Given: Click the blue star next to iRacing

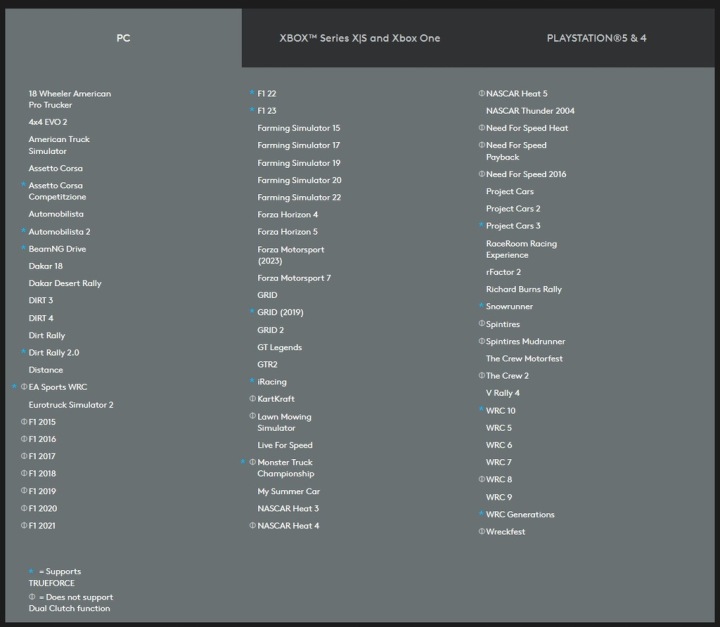Looking at the screenshot, I should [252, 381].
